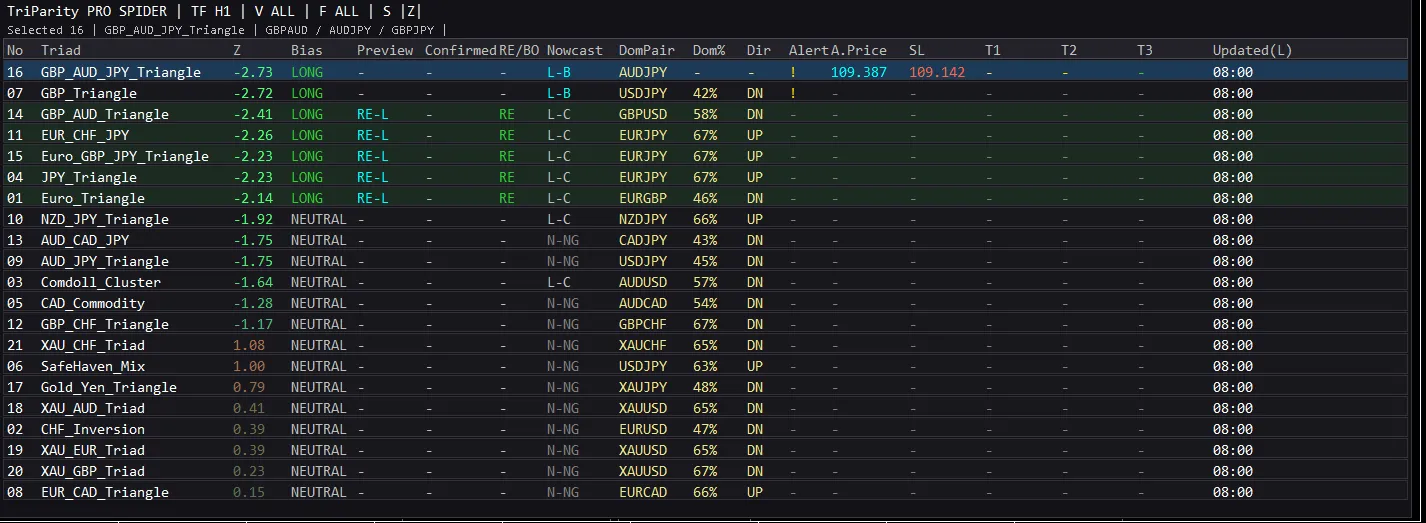Select the GBP_Triangle row
Screen dimensions: 1426x523
(x=704, y=93)
